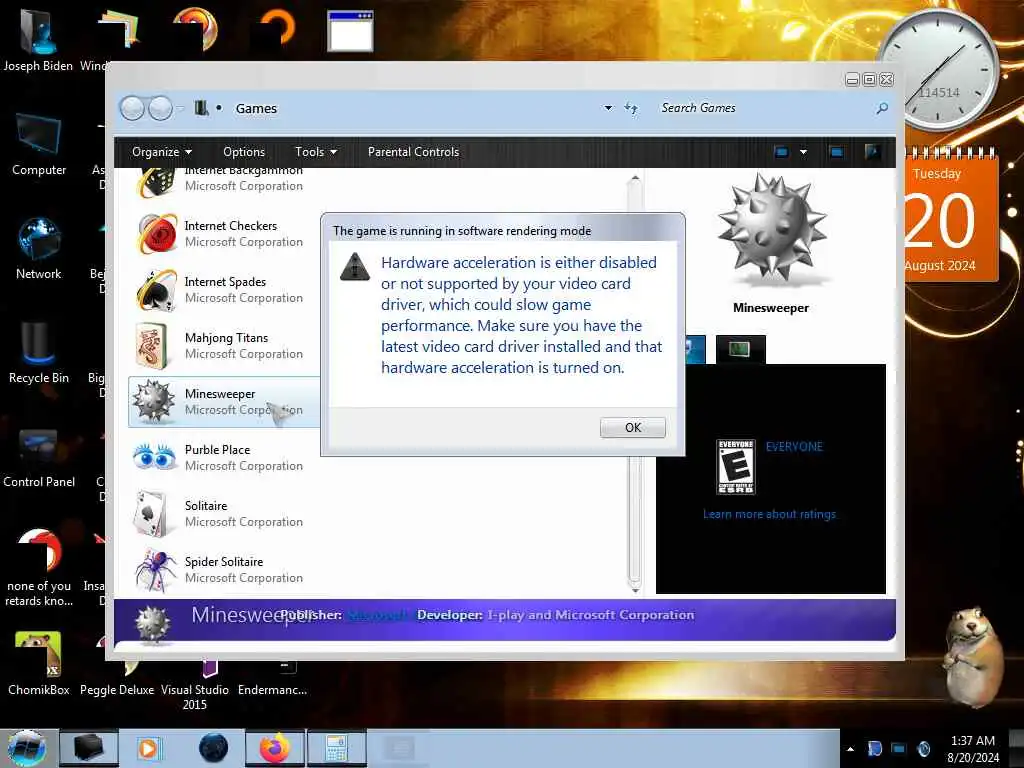Open Options in the Games toolbar
Screen dimensions: 1024x768
point(244,152)
